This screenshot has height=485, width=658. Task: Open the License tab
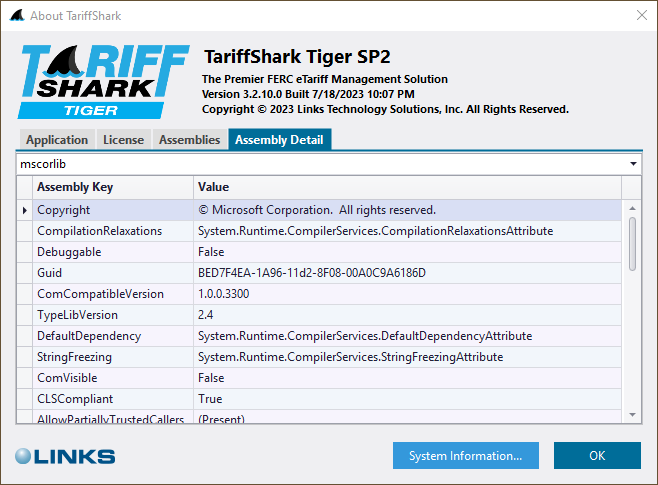point(123,140)
